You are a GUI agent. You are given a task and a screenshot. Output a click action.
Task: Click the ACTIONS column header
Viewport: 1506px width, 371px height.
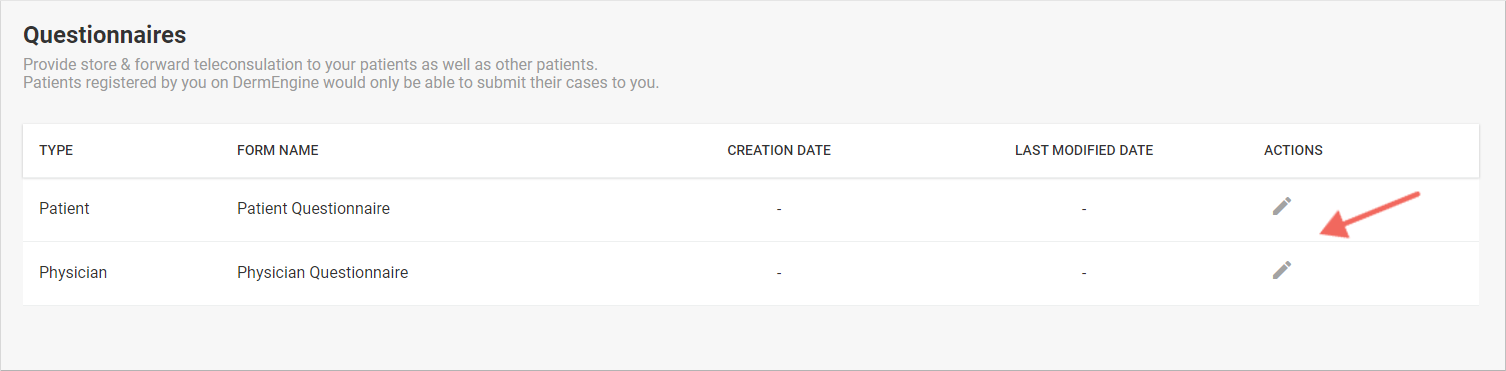(x=1293, y=151)
